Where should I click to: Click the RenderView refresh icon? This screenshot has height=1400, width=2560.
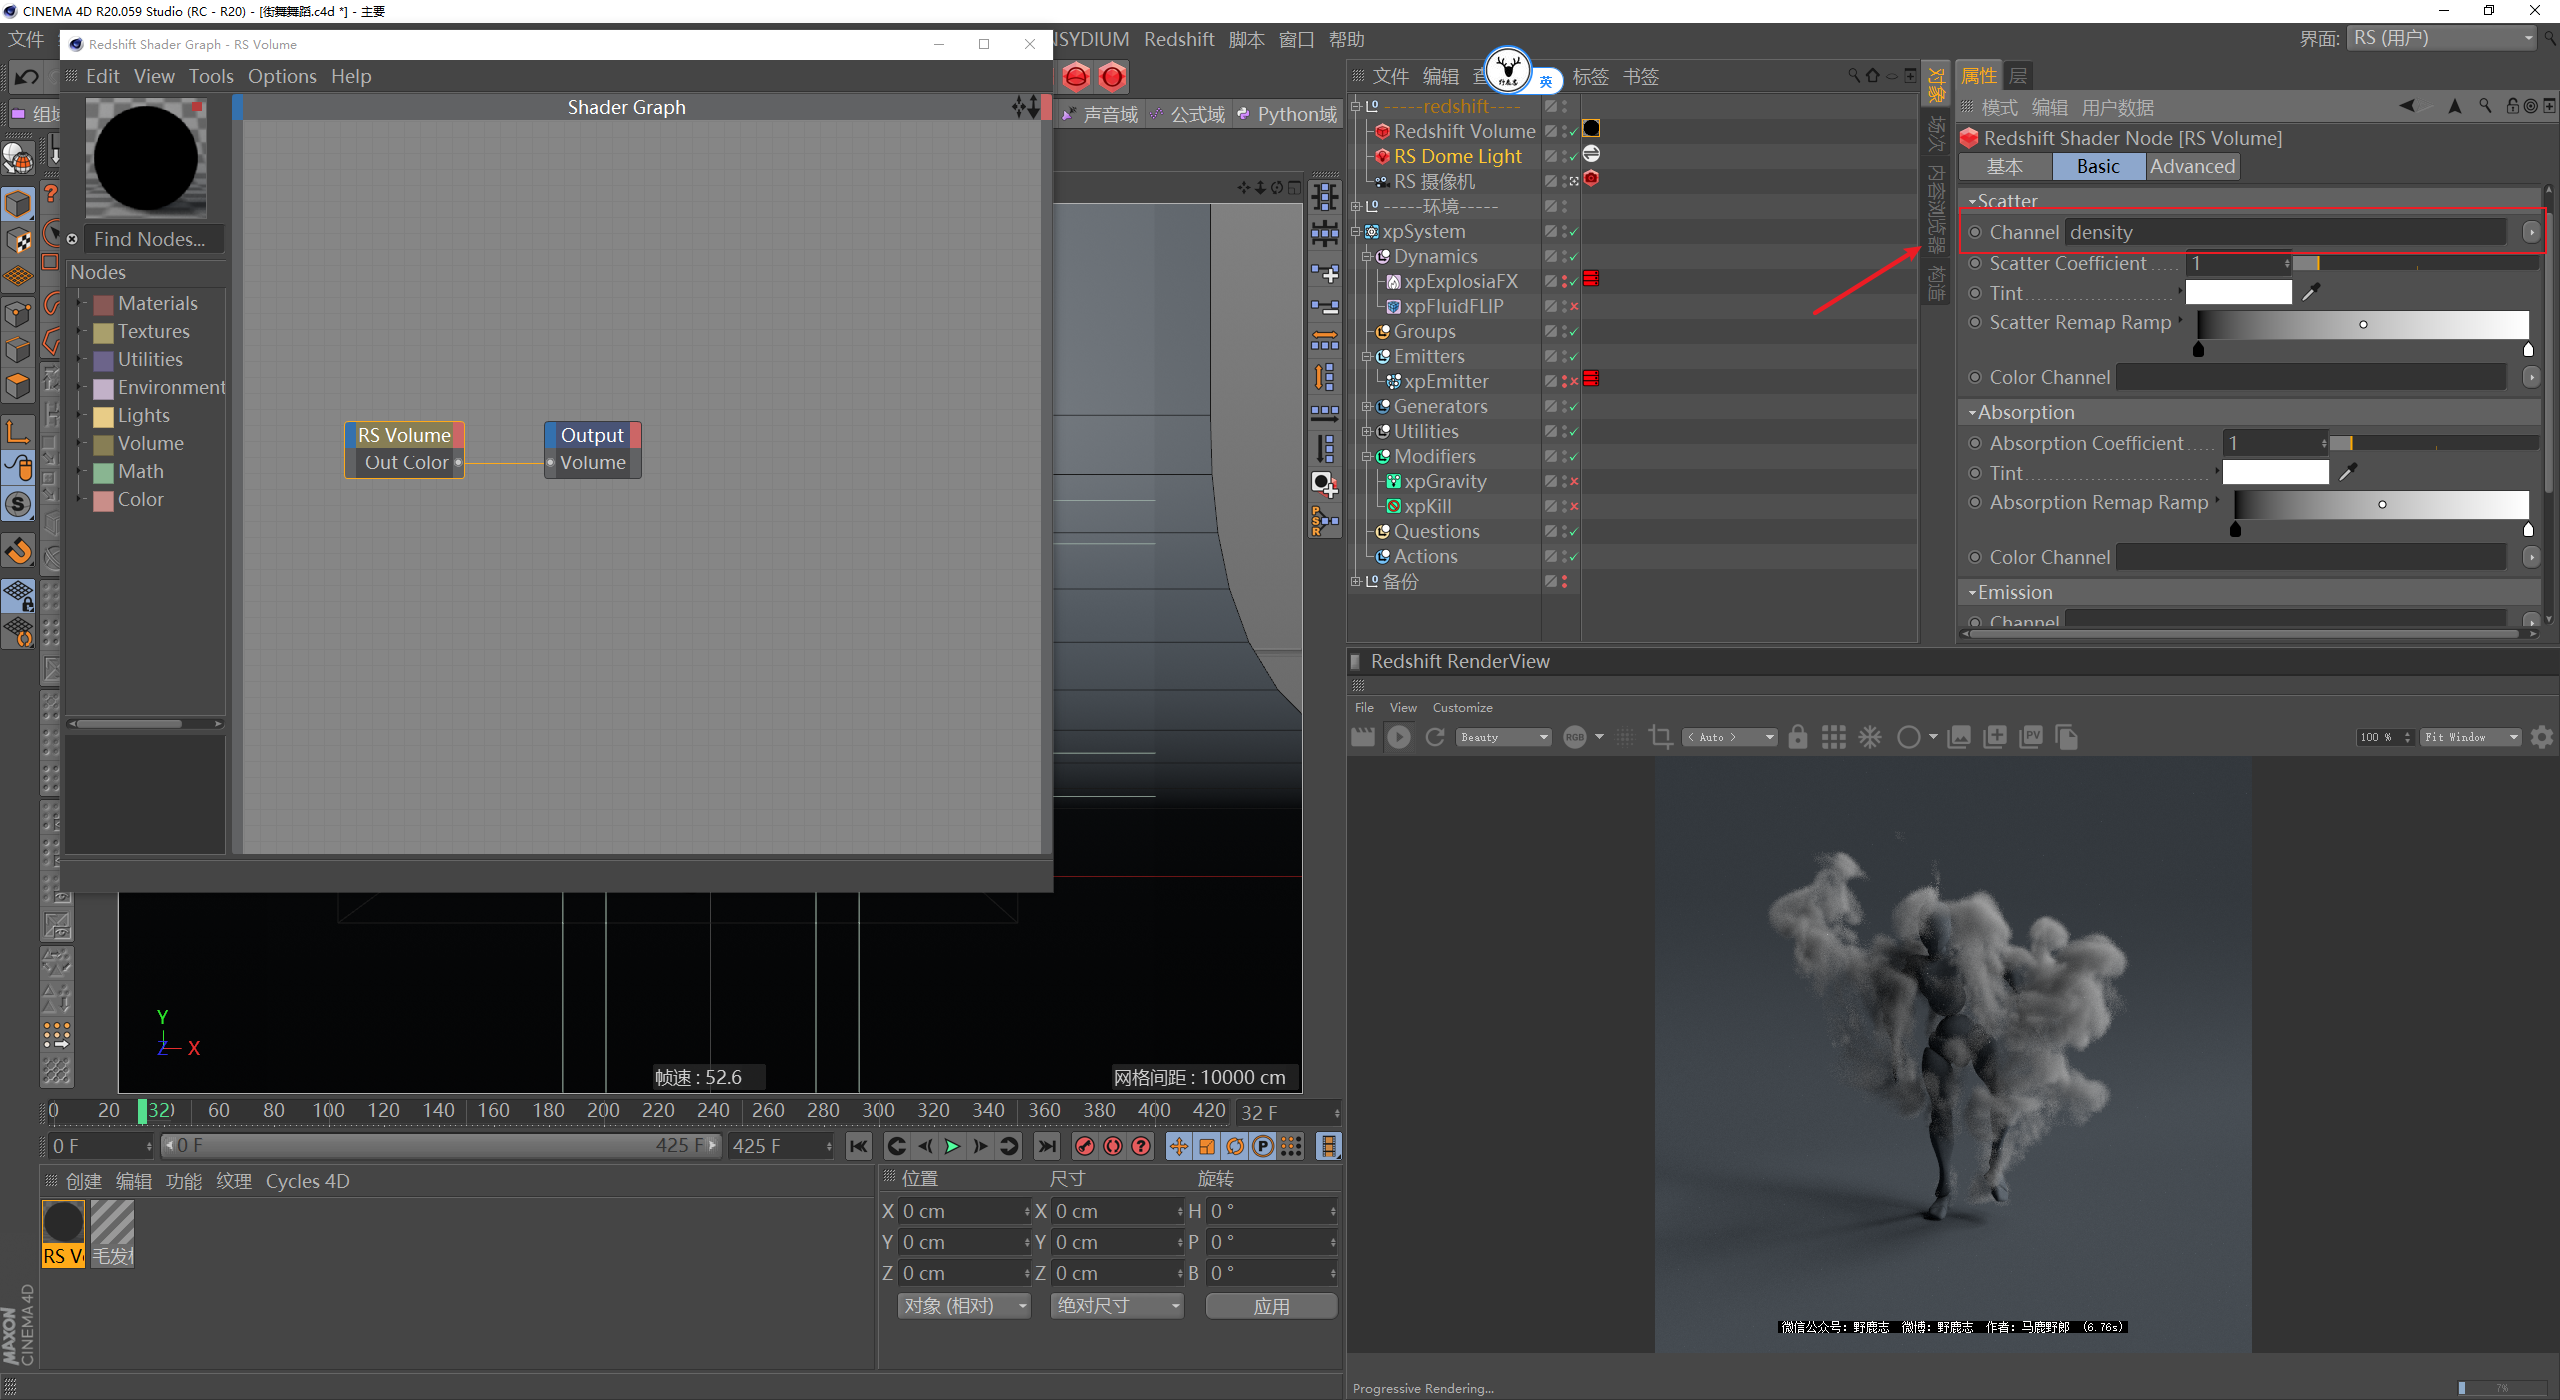tap(1435, 737)
